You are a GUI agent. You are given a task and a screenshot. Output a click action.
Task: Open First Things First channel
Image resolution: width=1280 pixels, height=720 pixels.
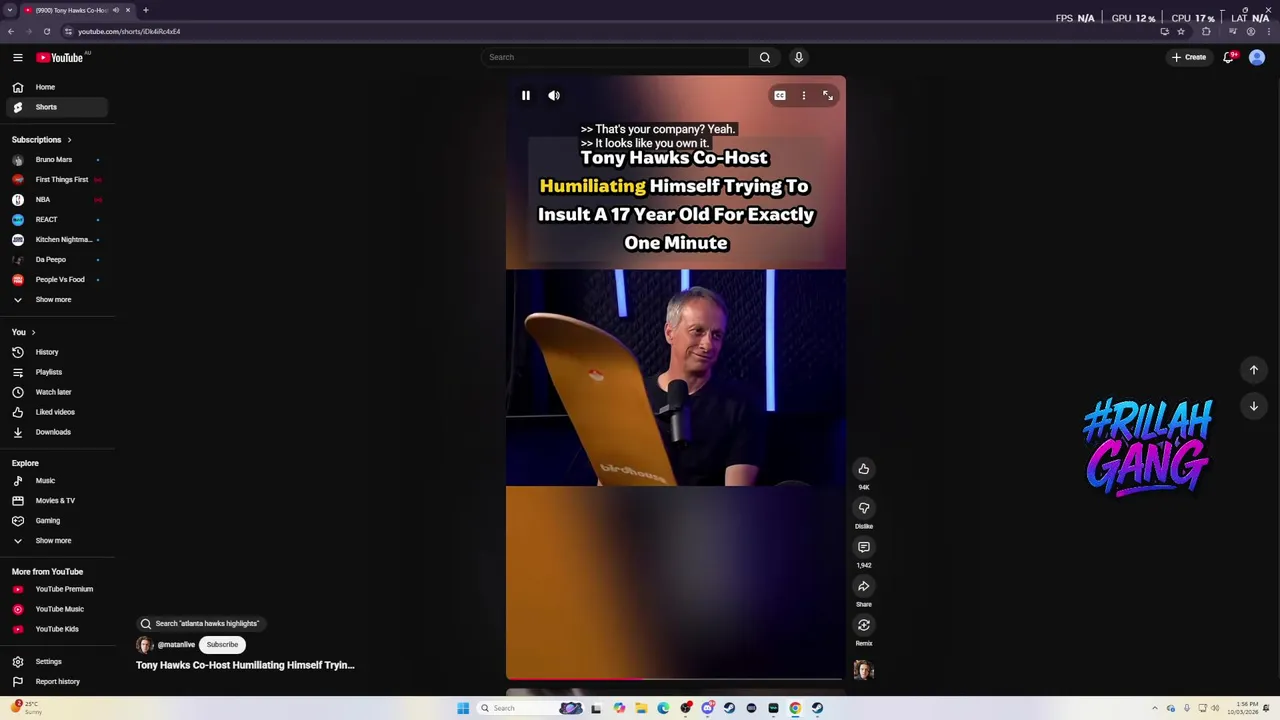(x=57, y=180)
